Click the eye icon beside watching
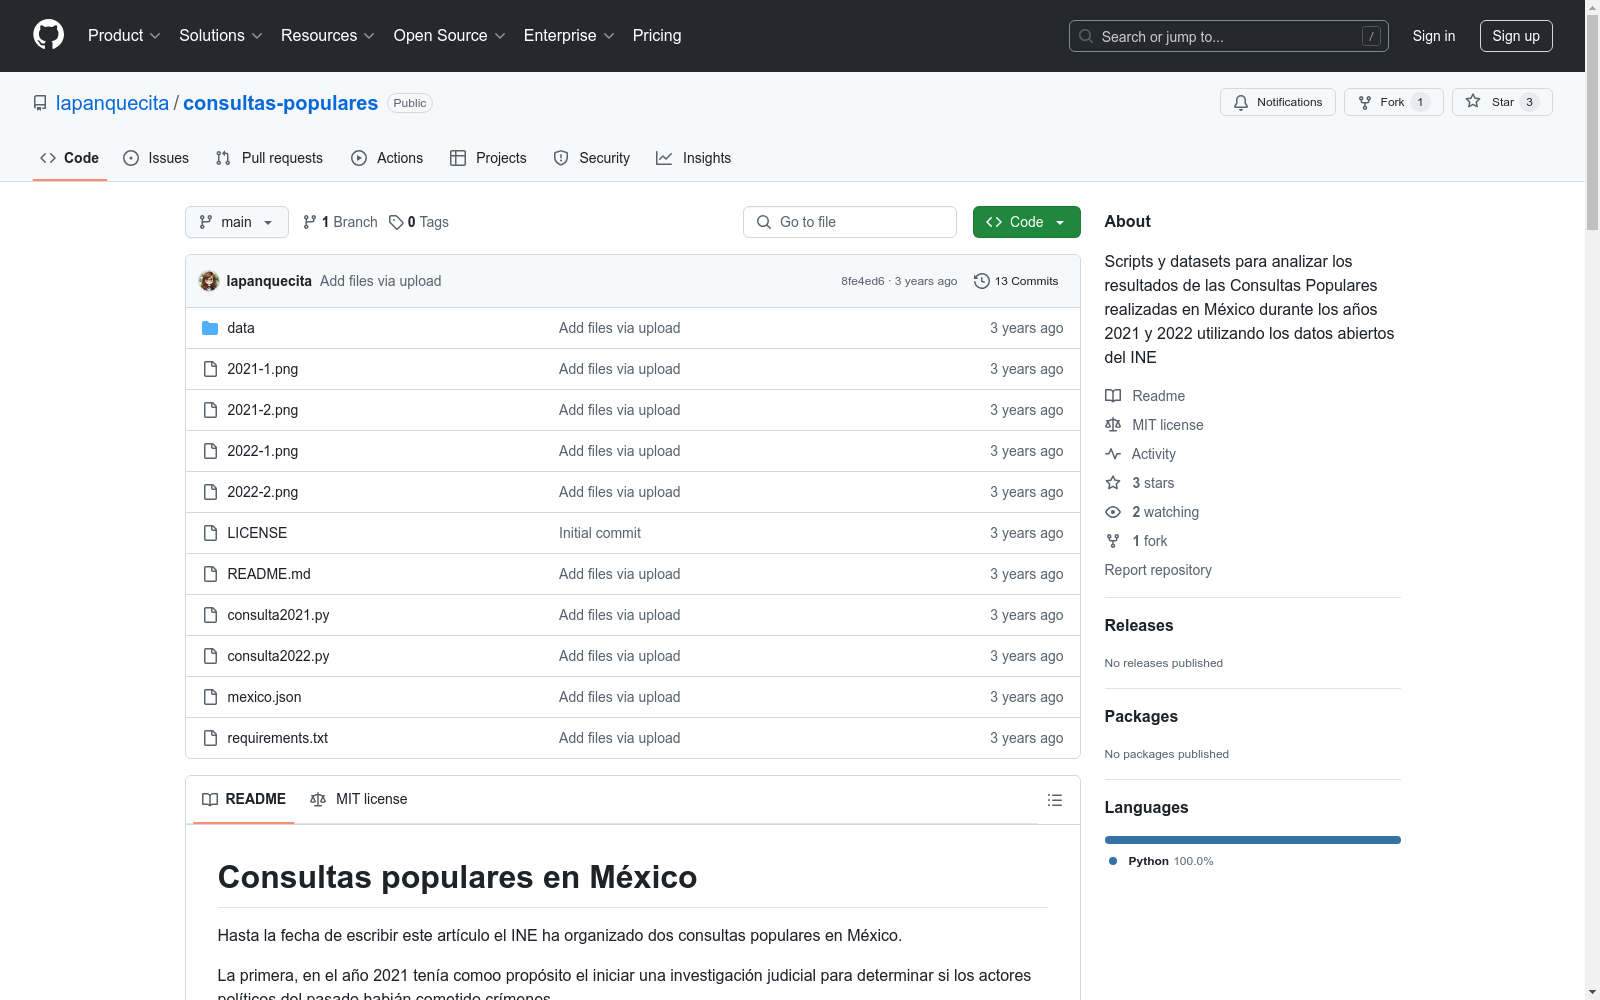Image resolution: width=1600 pixels, height=1000 pixels. coord(1113,512)
